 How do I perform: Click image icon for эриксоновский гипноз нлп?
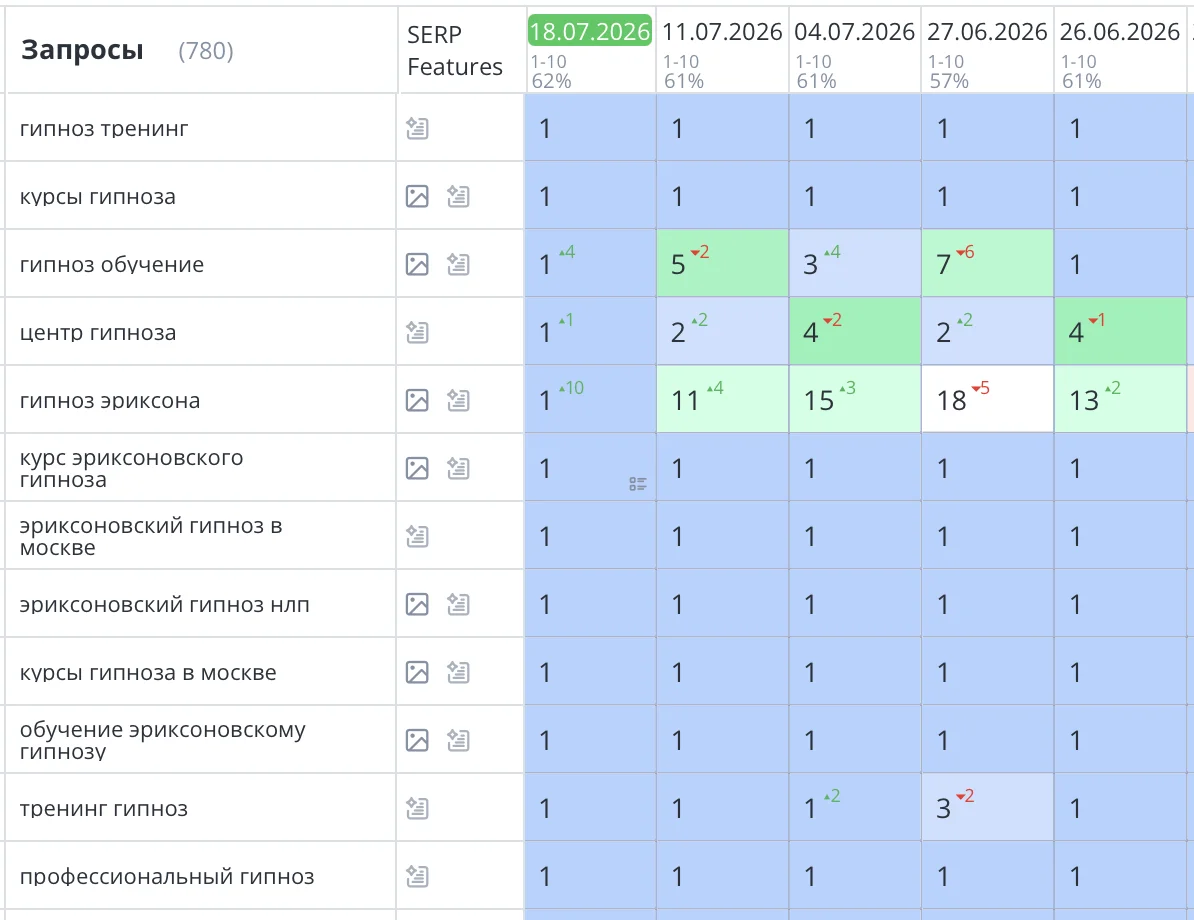(x=417, y=604)
